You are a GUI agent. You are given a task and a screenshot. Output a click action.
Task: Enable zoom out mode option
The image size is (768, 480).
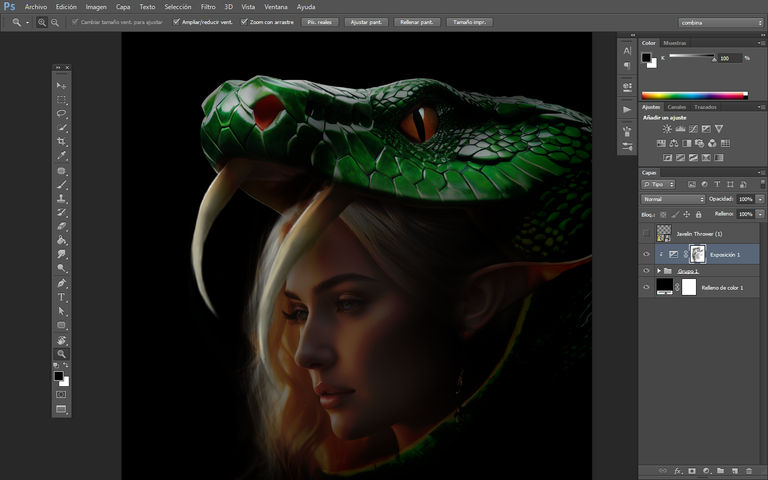click(x=55, y=22)
